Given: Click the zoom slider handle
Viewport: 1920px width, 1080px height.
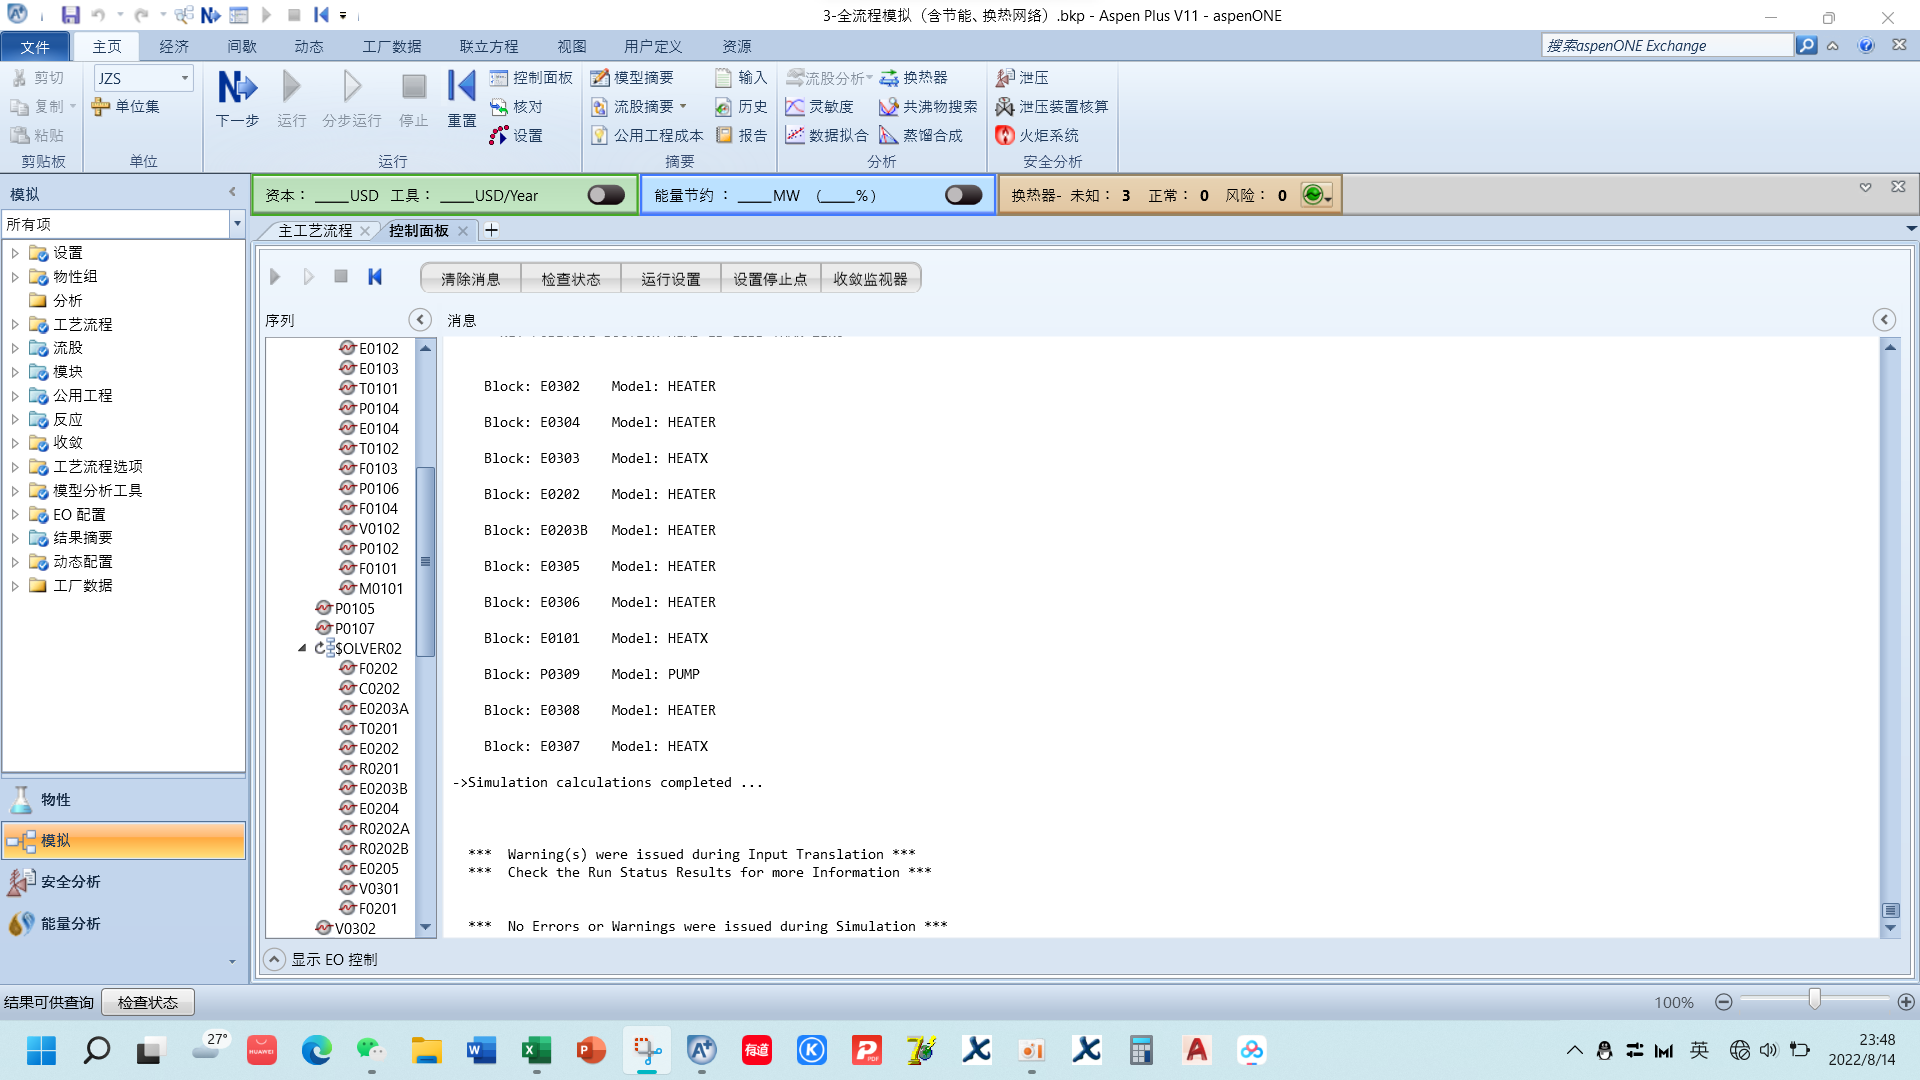Looking at the screenshot, I should (1814, 1000).
